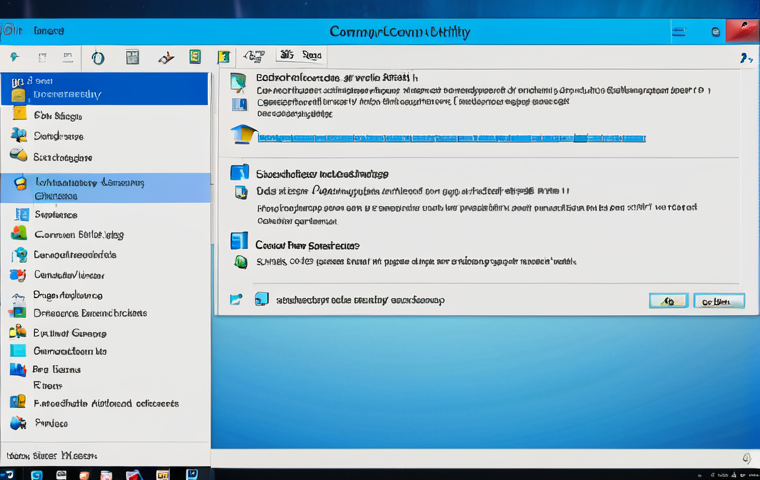
Task: Open the red folder-shaped taskbar icon
Action: (134, 475)
